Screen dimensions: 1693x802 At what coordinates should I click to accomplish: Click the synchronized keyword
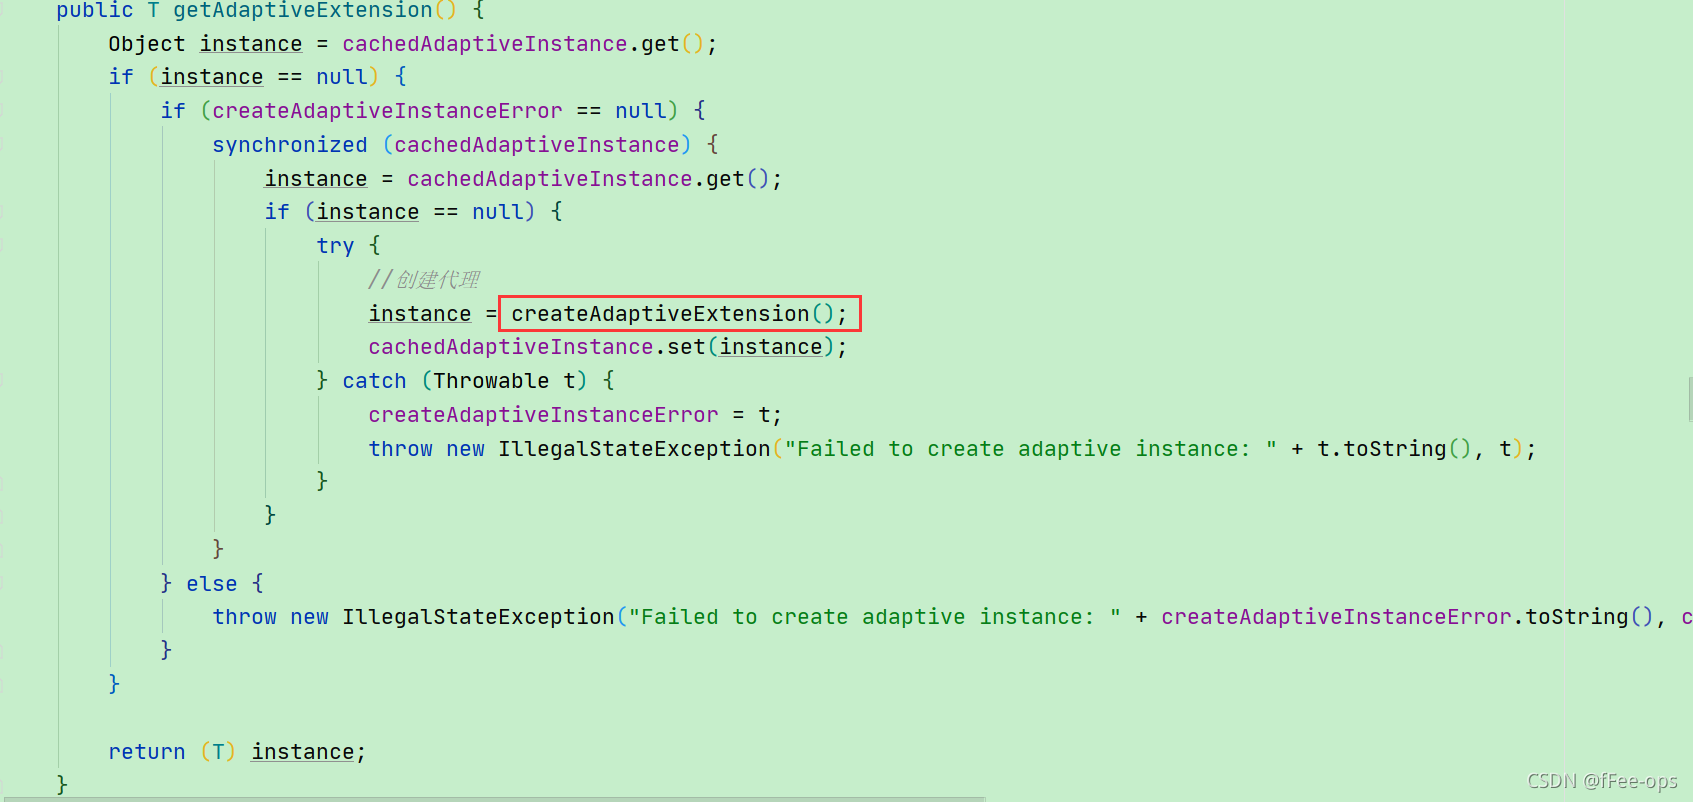(290, 145)
